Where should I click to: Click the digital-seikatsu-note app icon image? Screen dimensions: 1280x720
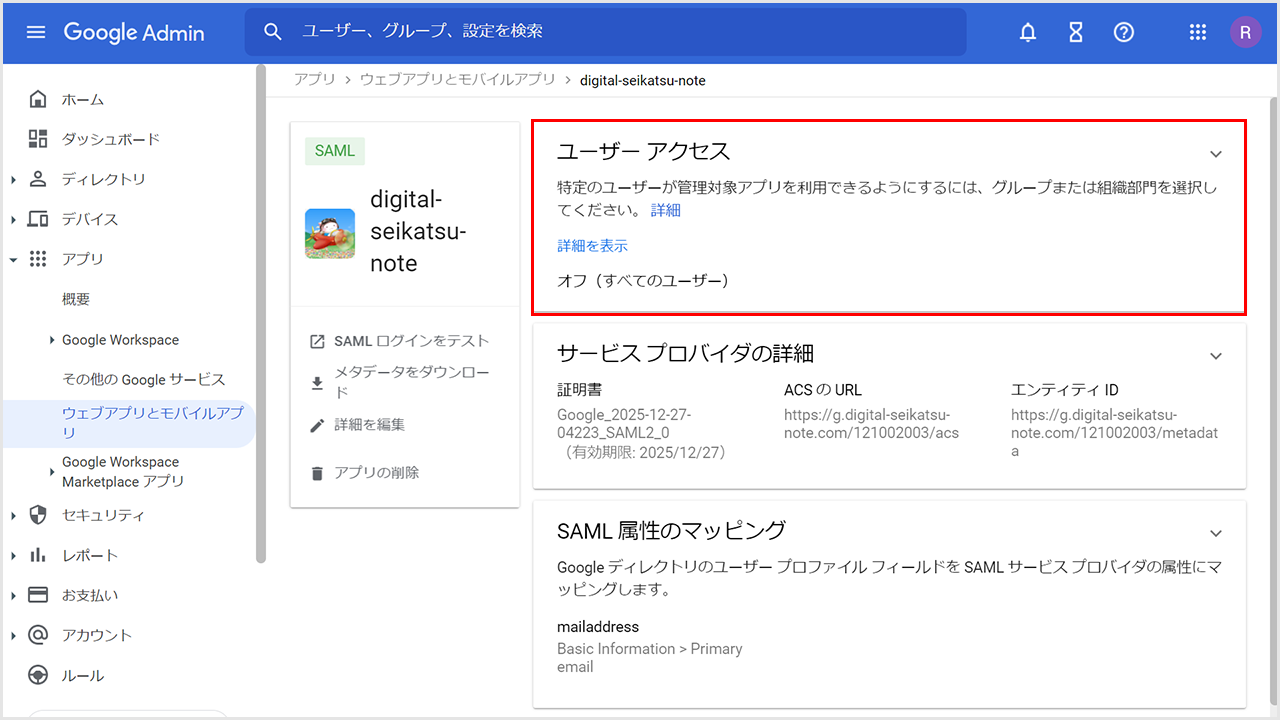[330, 234]
